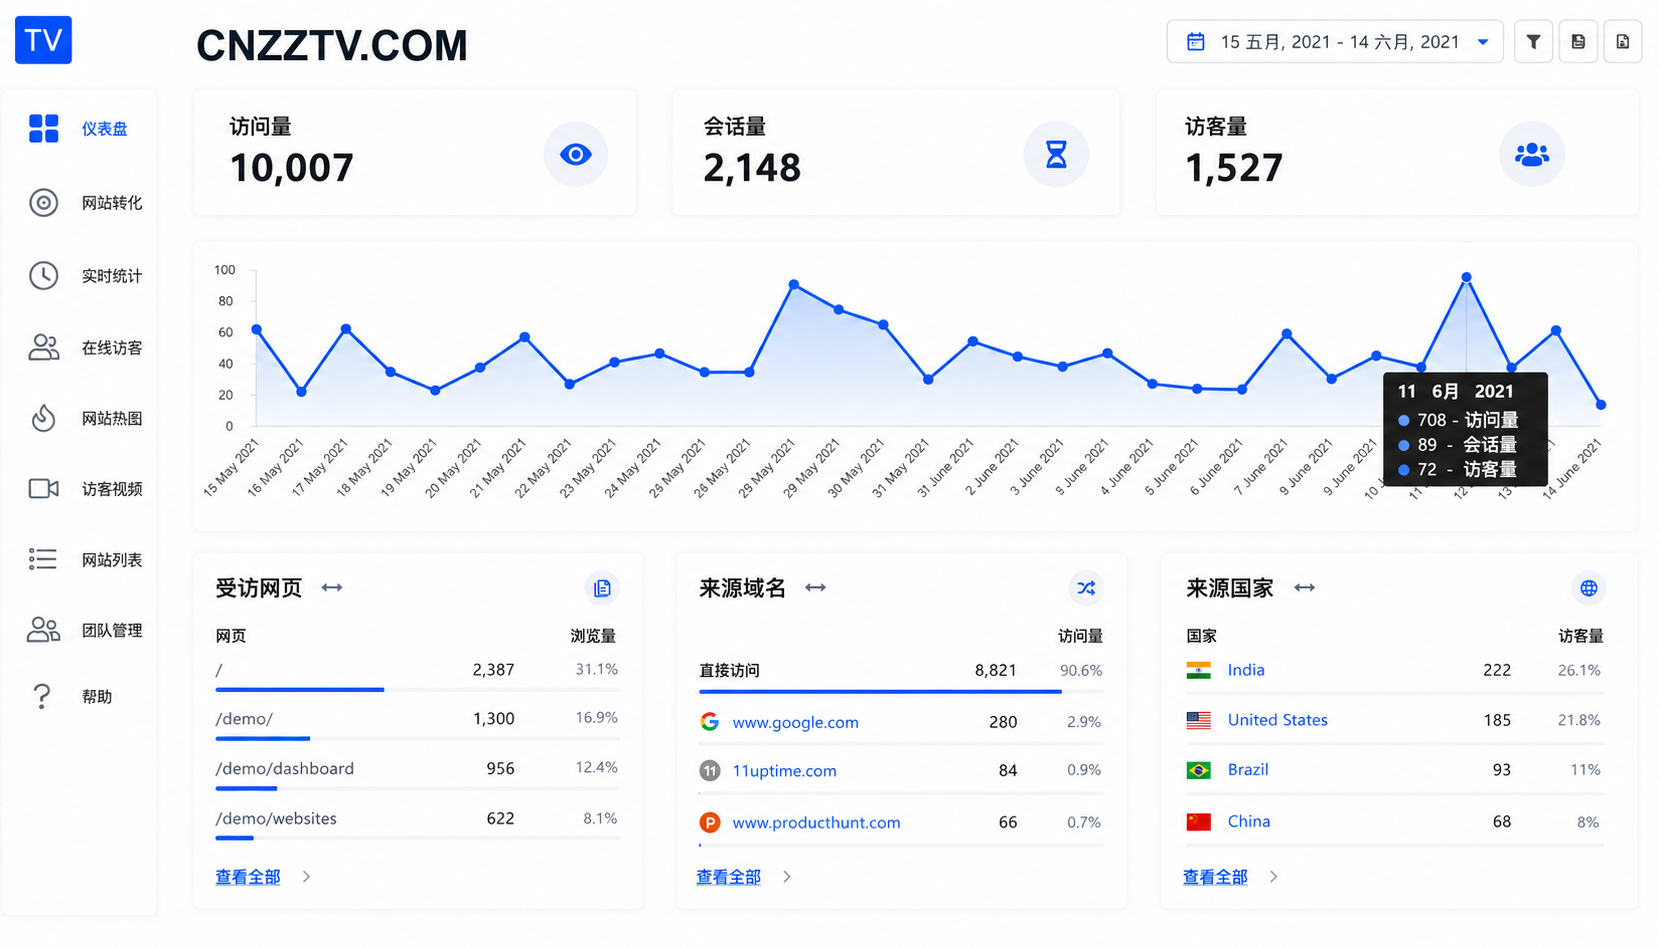Click the 14 June 2021 chart data point
Viewport: 1659px width, 948px height.
(x=1601, y=405)
